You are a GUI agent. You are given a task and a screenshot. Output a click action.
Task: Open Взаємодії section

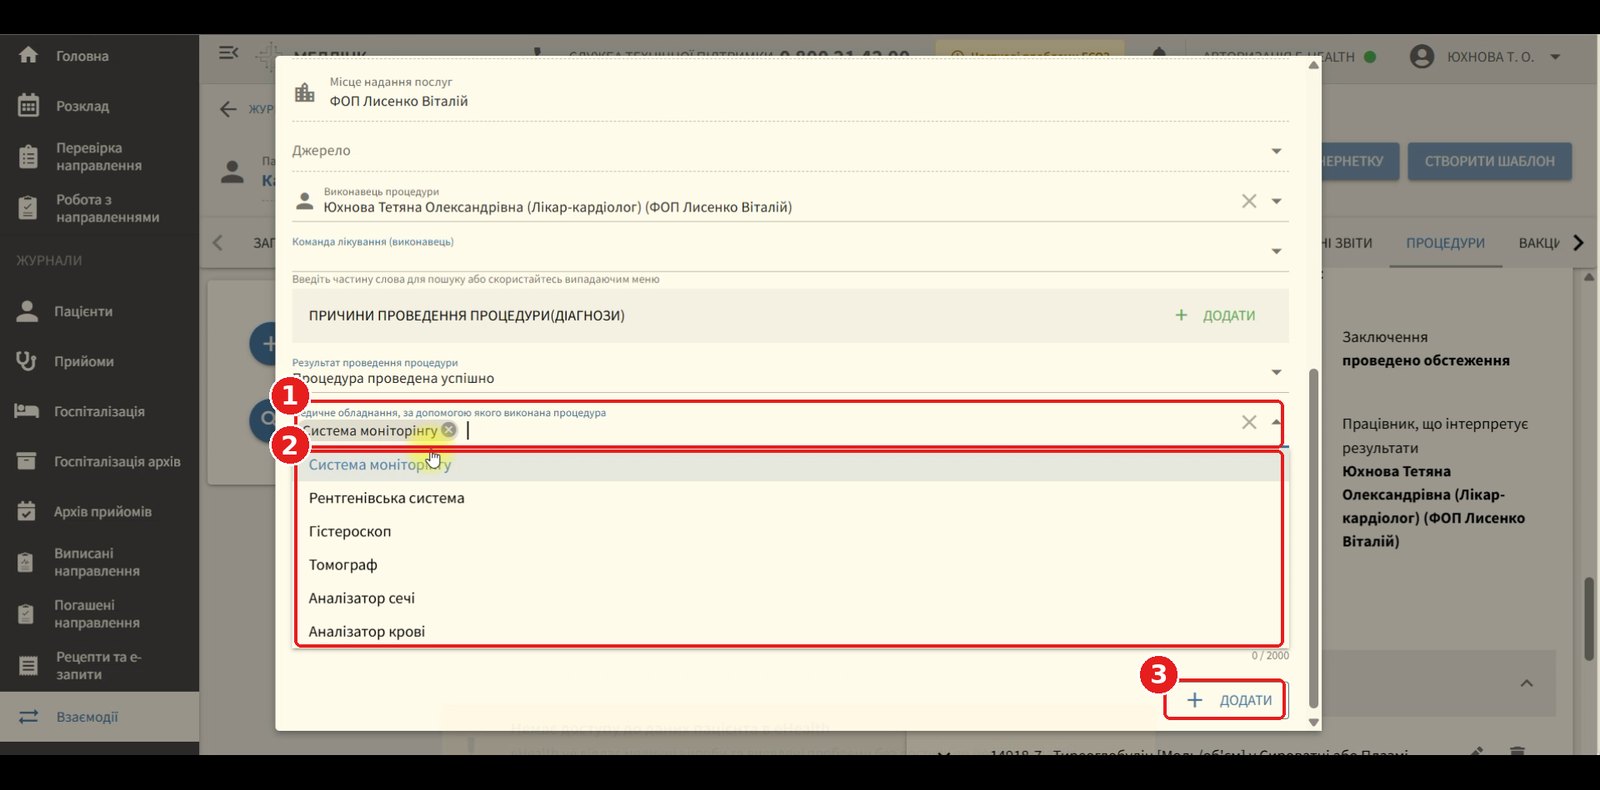click(x=99, y=717)
